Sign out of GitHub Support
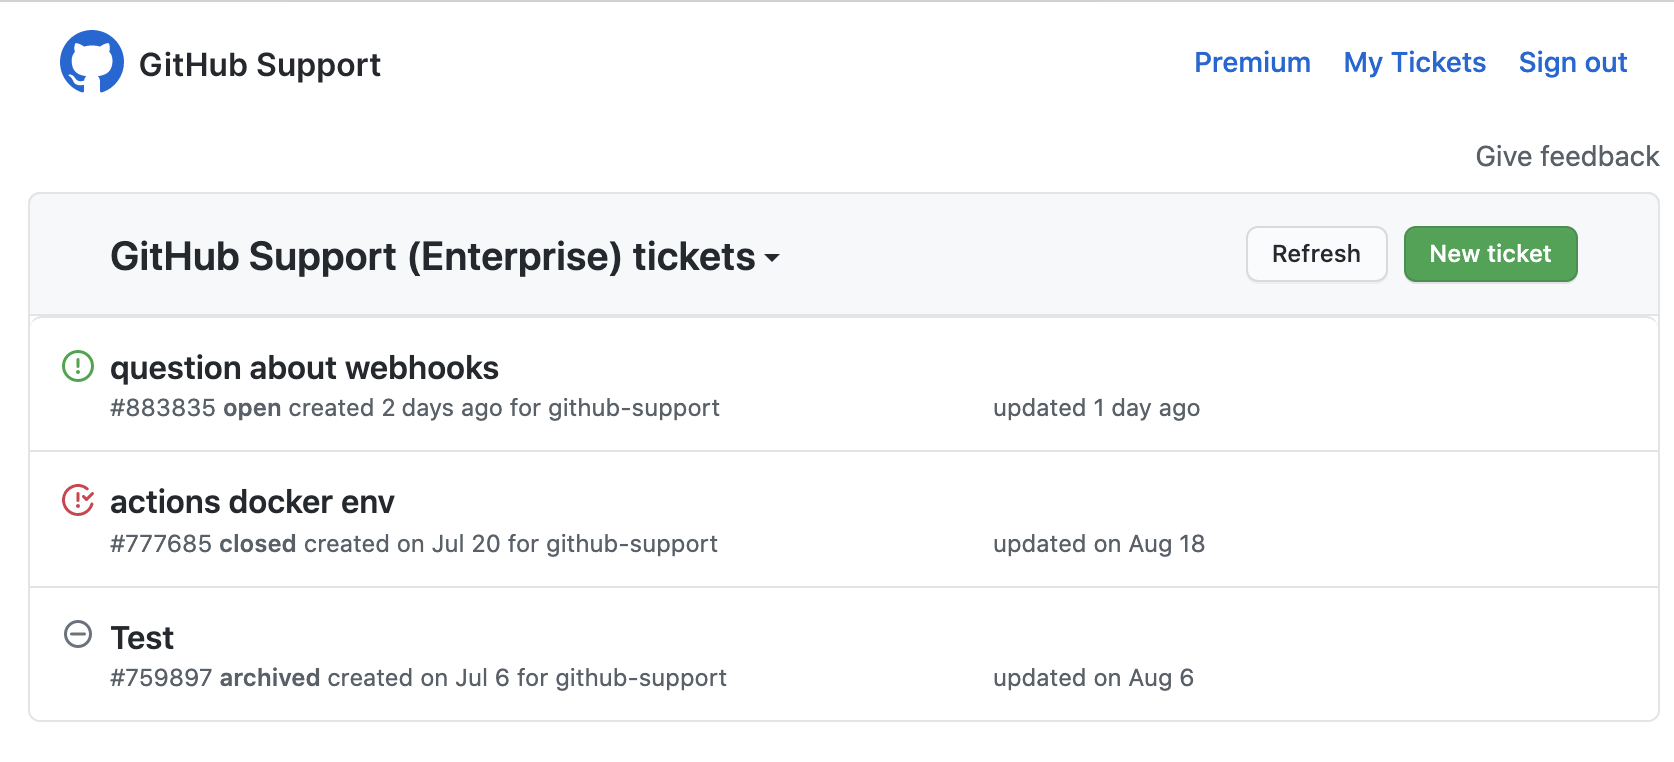Screen dimensions: 1674x762 pyautogui.click(x=1572, y=62)
